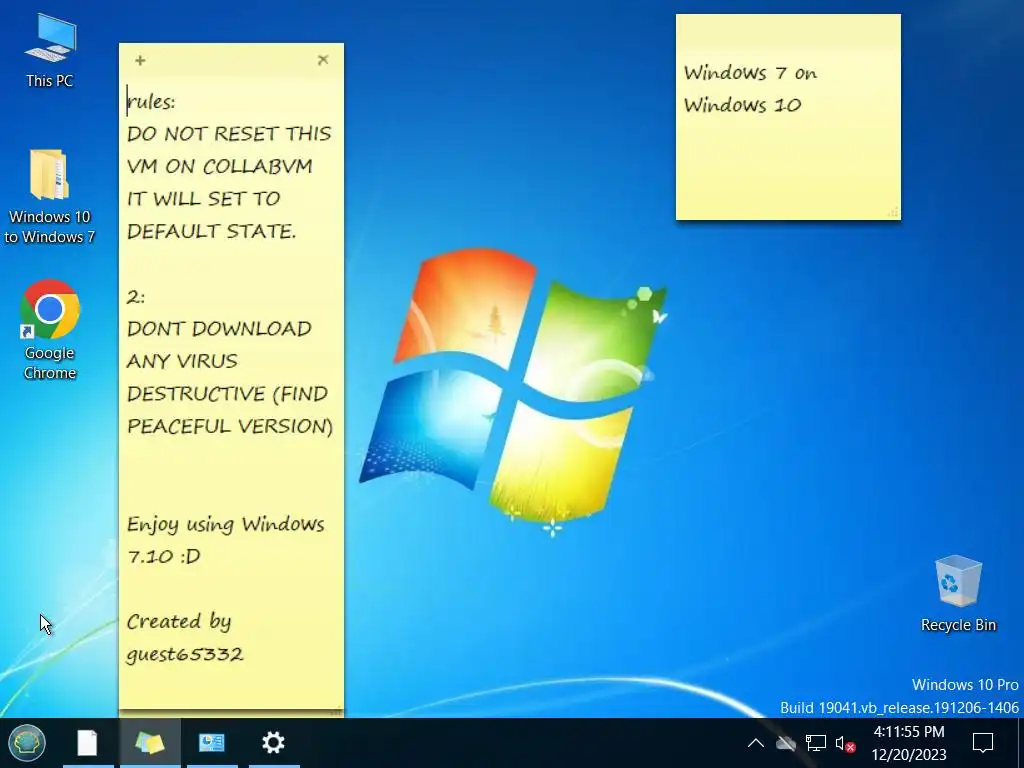The height and width of the screenshot is (768, 1024).
Task: Click the 'Windows 7 on' note text
Action: coord(750,72)
